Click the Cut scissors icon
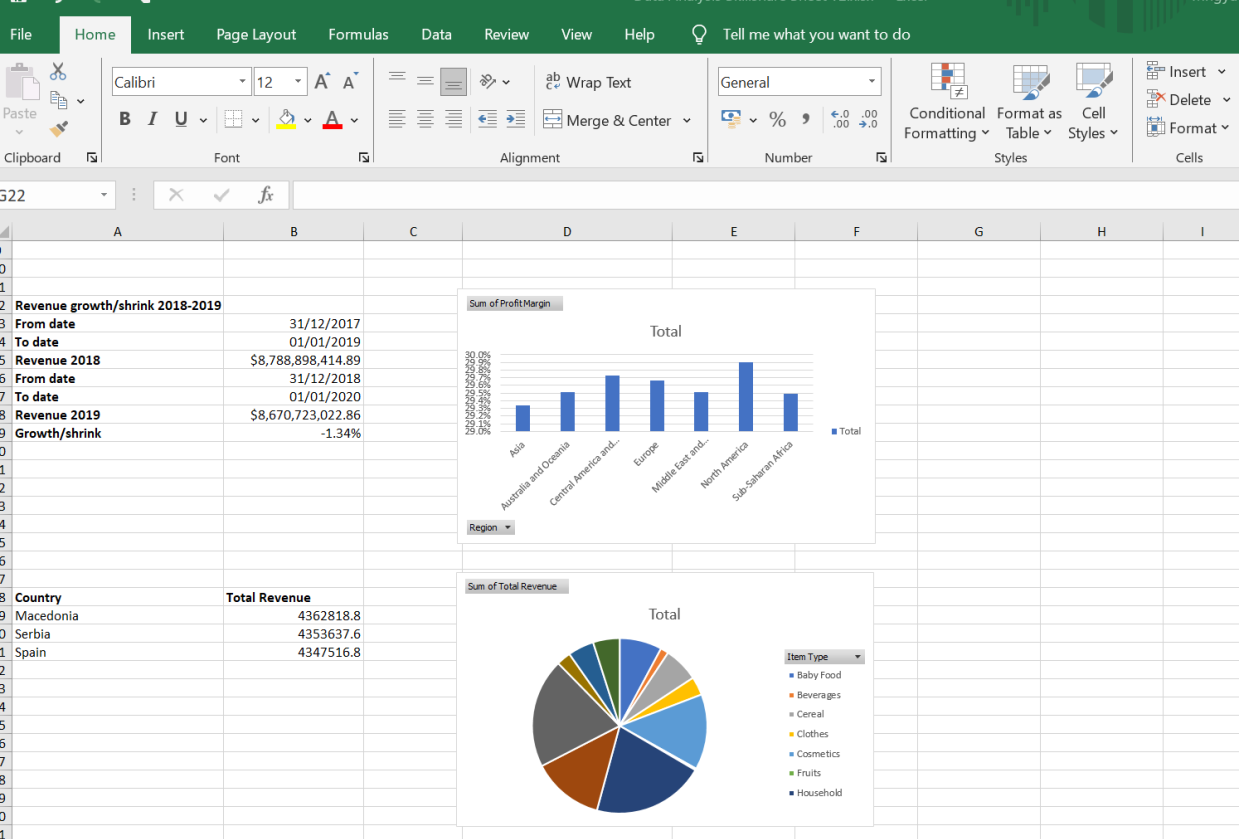Viewport: 1239px width, 839px height. [x=58, y=72]
